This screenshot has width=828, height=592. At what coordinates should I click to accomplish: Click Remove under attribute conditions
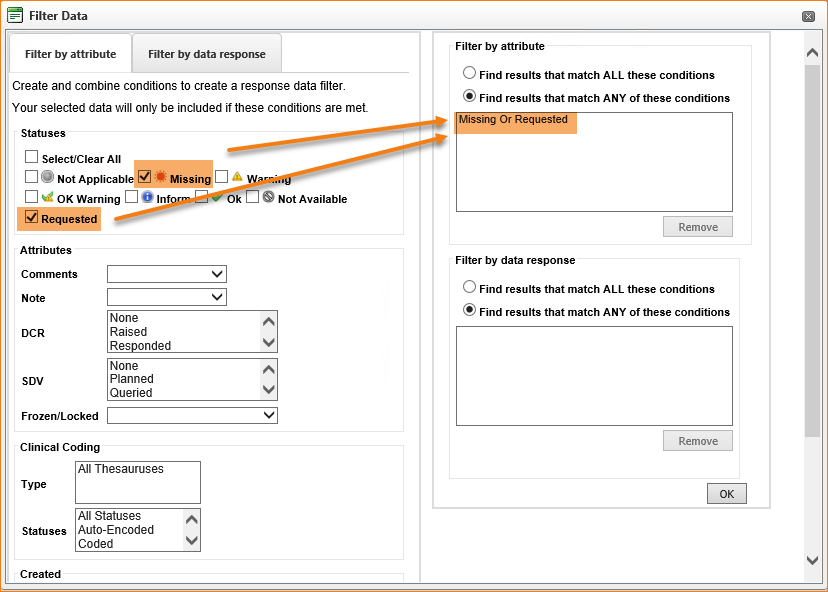pos(698,227)
